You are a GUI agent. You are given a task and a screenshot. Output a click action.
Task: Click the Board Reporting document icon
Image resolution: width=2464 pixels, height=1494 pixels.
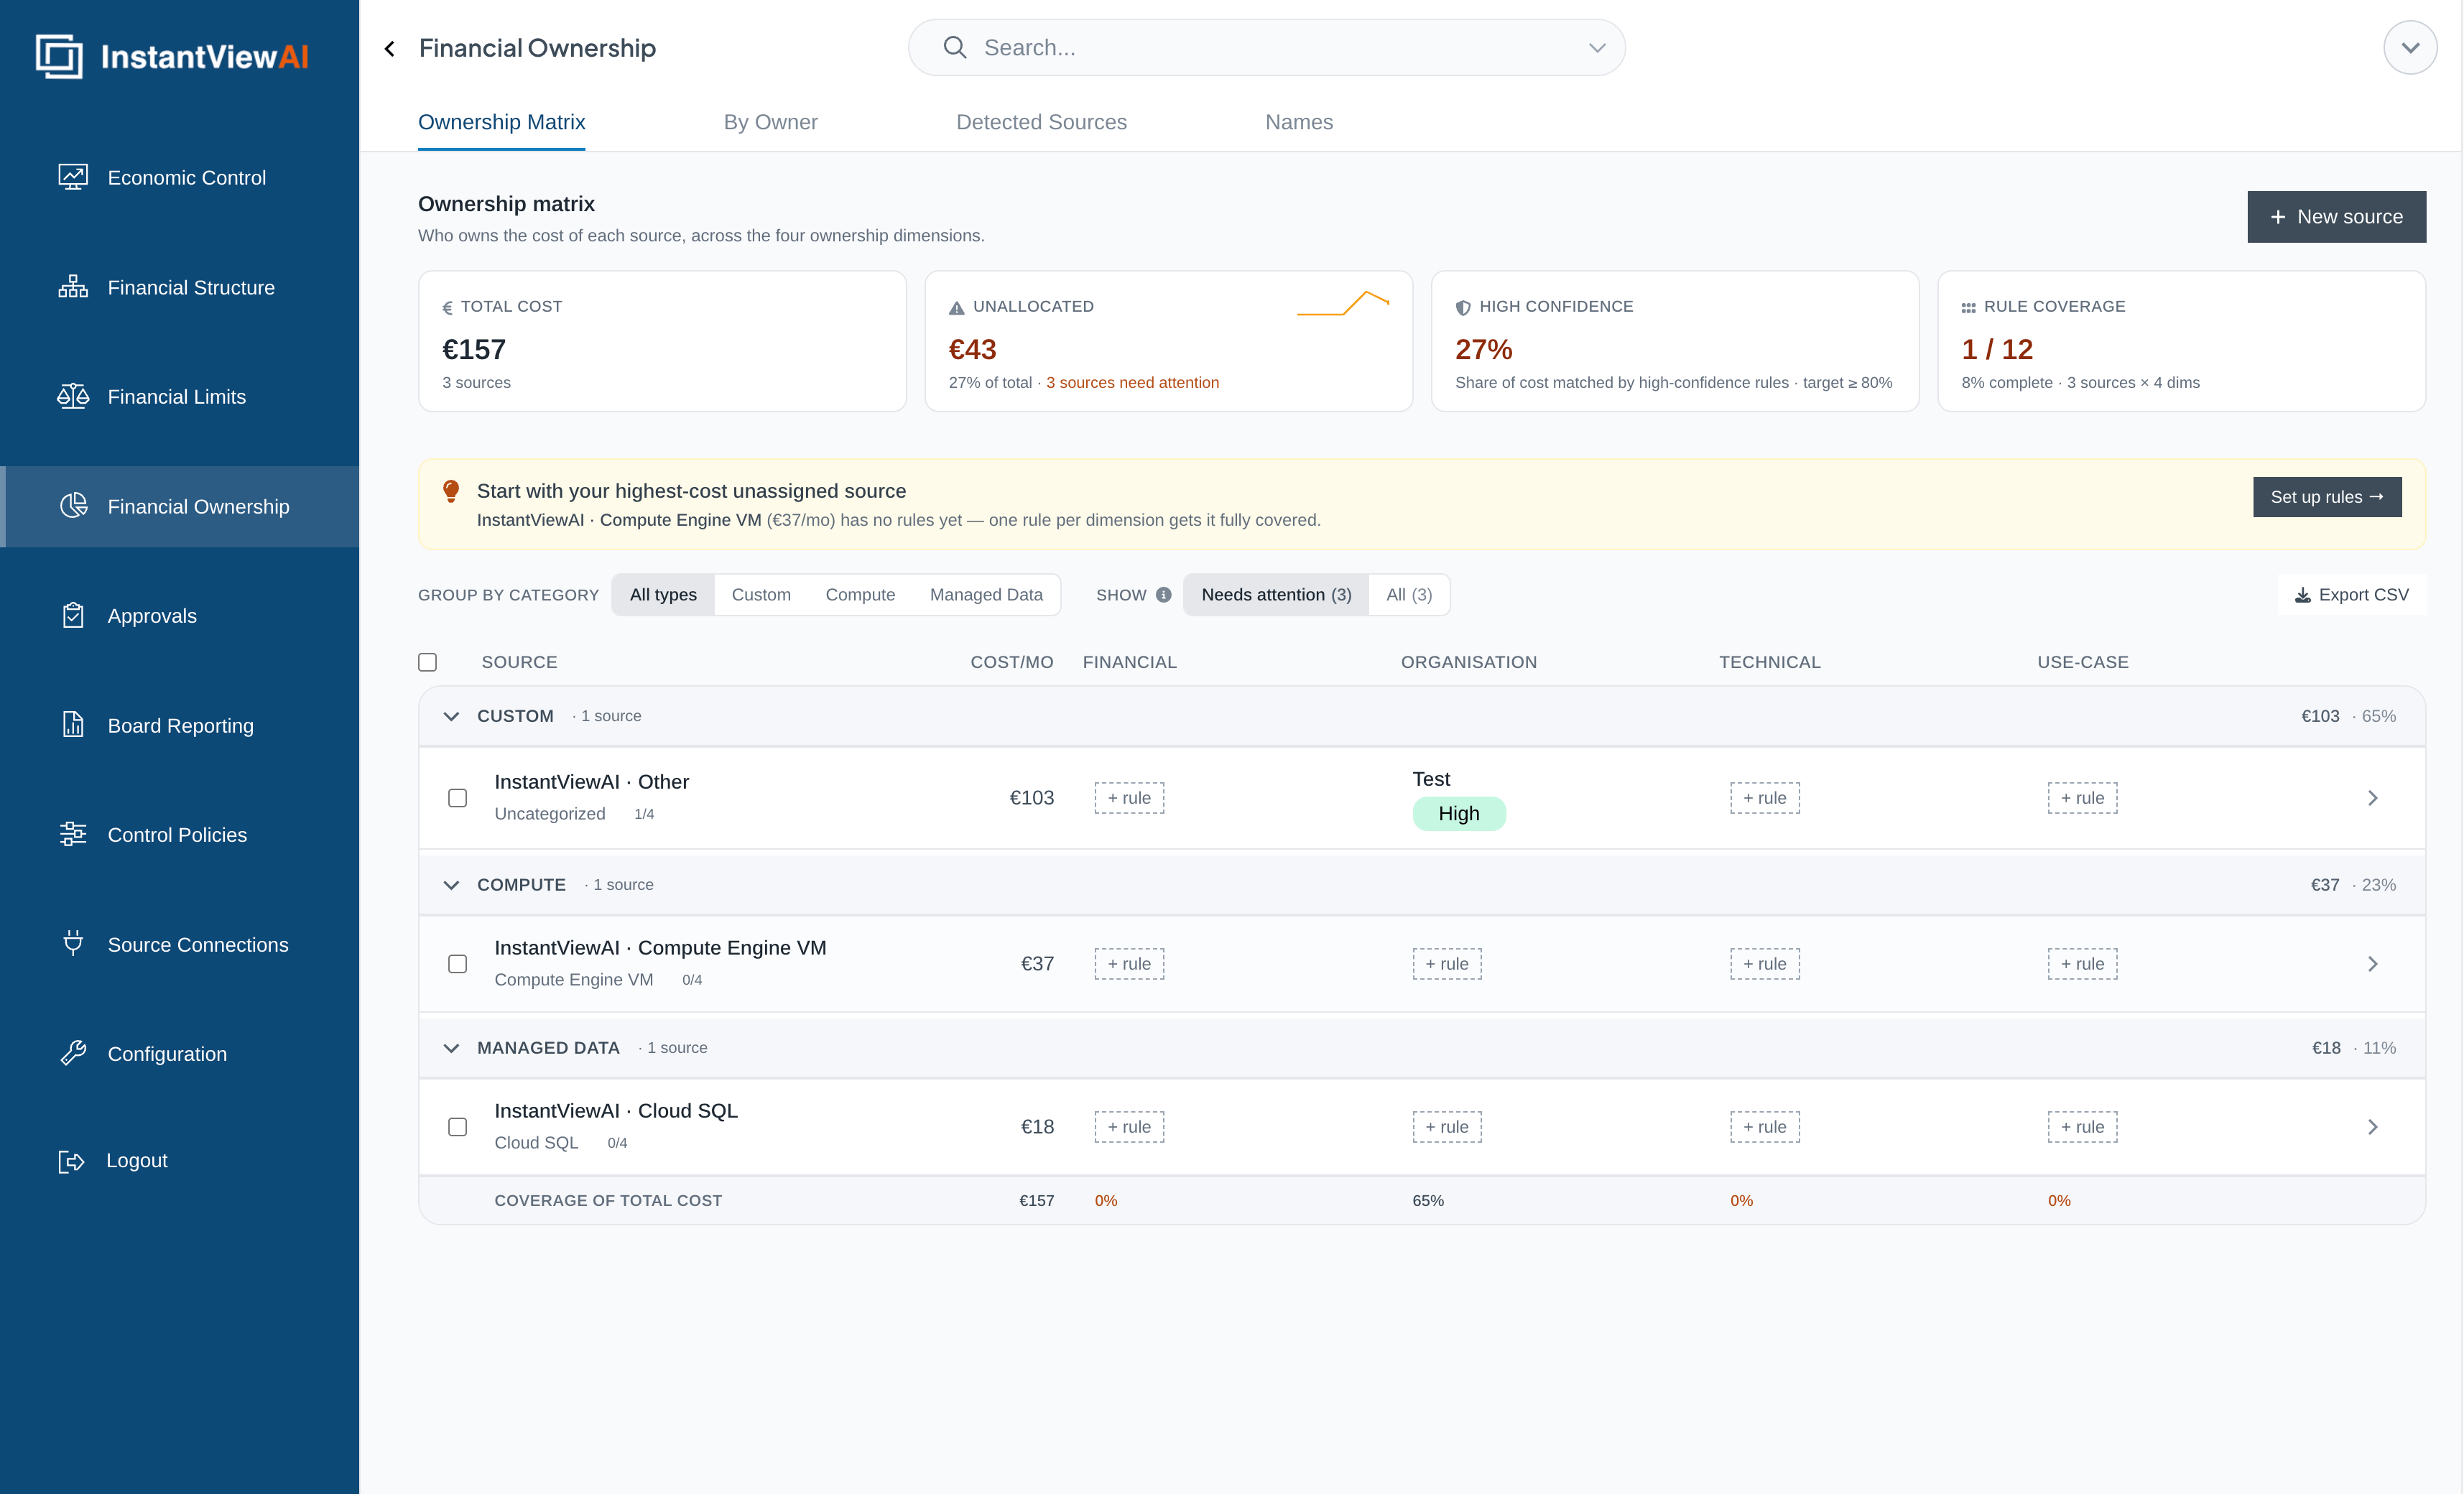tap(73, 724)
